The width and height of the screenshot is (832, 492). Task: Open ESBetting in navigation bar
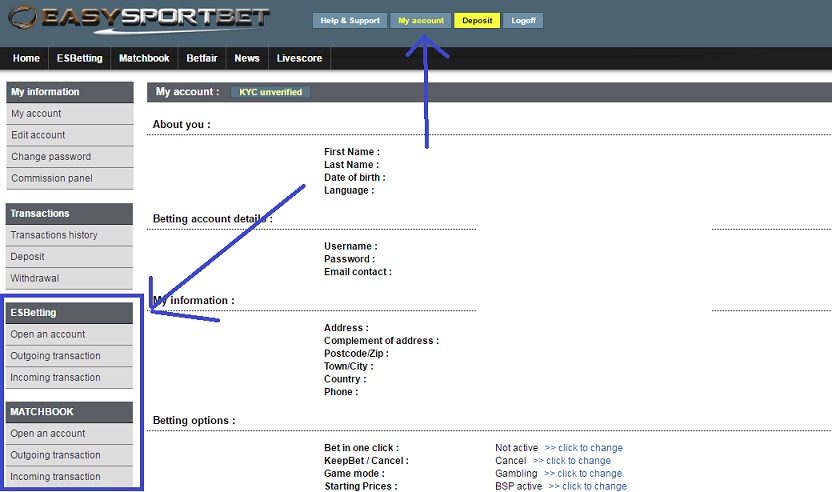(80, 58)
